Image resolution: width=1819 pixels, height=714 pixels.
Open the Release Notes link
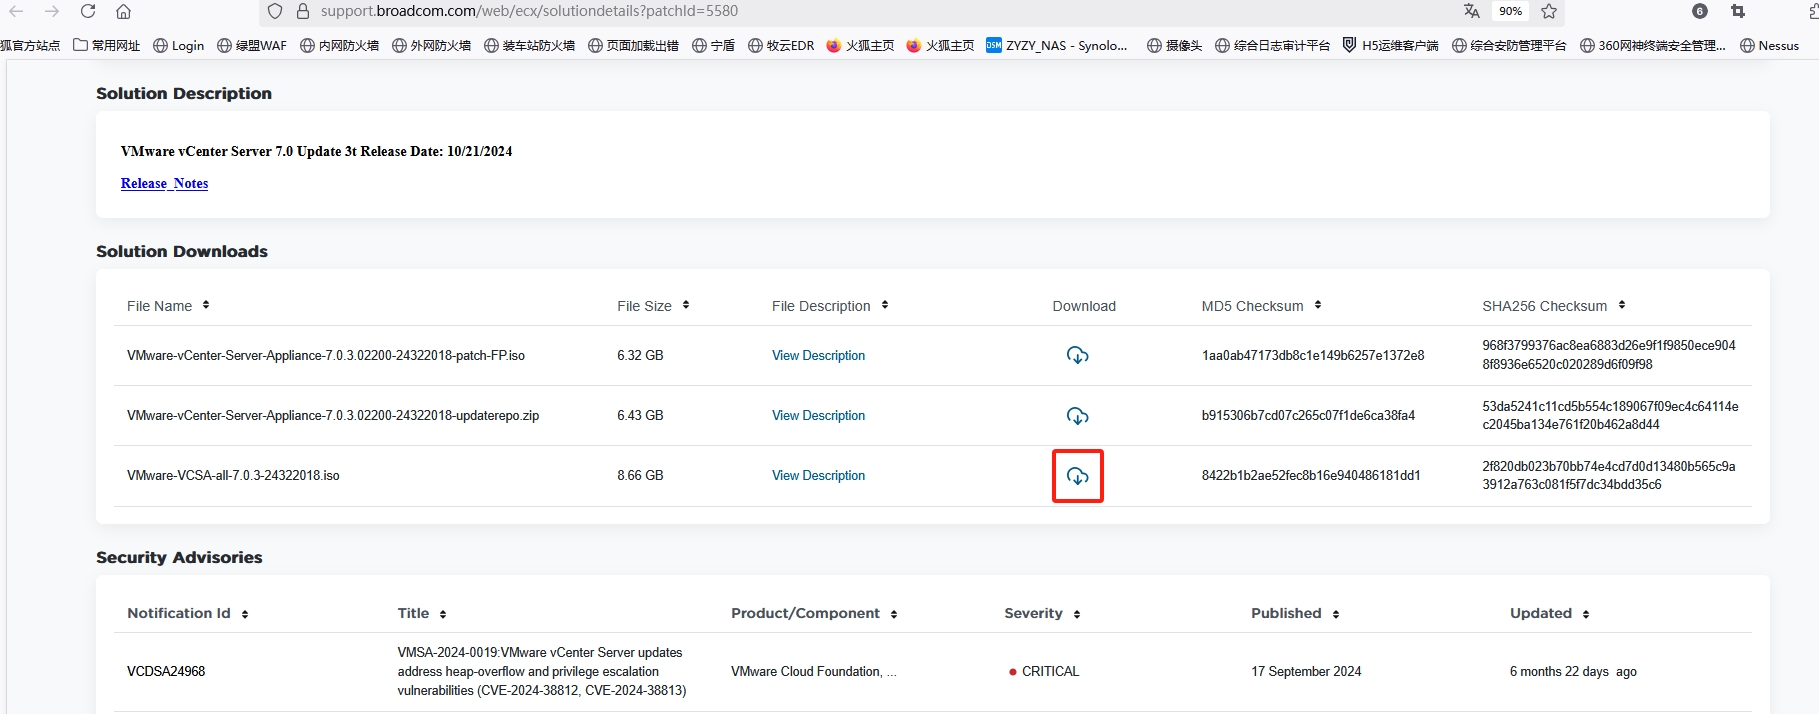click(164, 183)
